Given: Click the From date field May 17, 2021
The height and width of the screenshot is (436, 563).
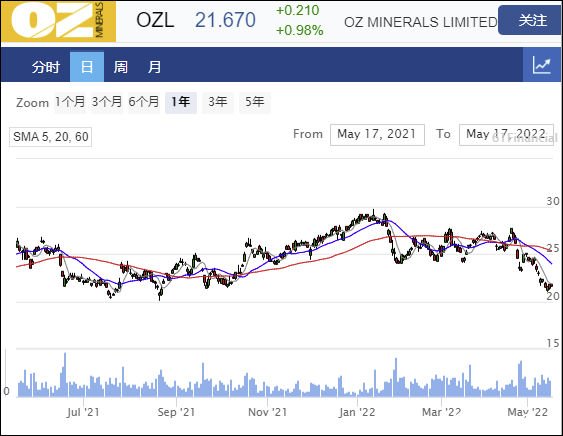Looking at the screenshot, I should point(377,135).
